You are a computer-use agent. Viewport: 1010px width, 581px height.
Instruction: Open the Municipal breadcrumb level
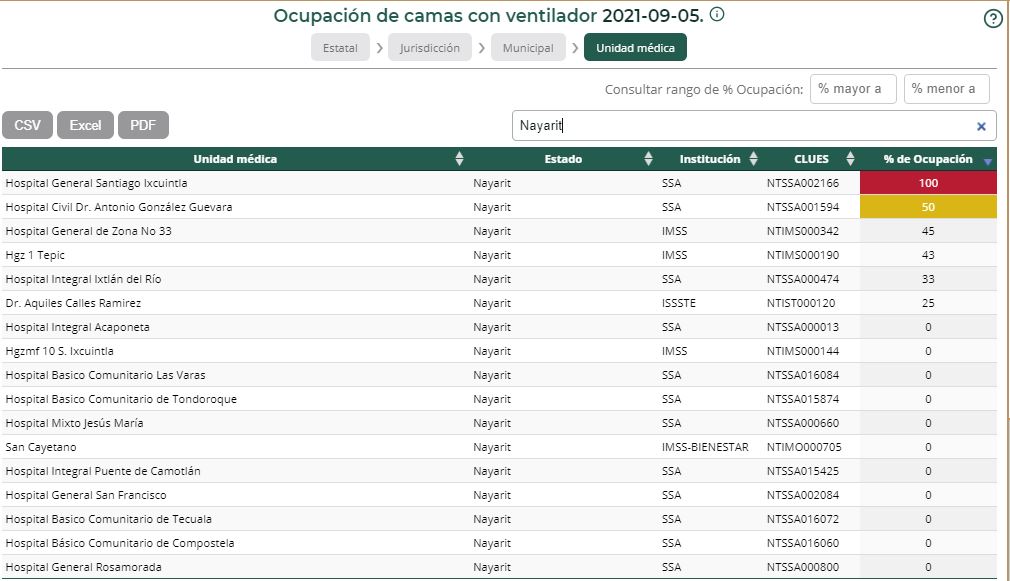point(528,46)
